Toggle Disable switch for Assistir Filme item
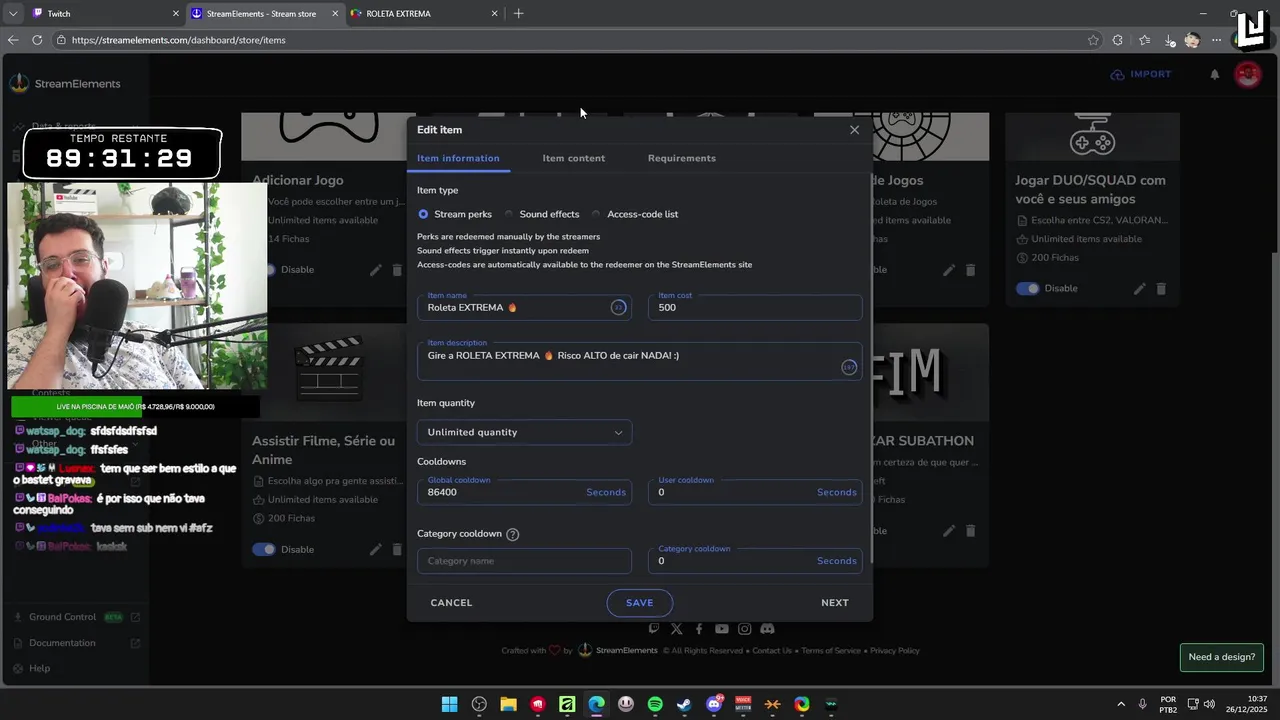Screen dimensions: 1280x720 264,549
